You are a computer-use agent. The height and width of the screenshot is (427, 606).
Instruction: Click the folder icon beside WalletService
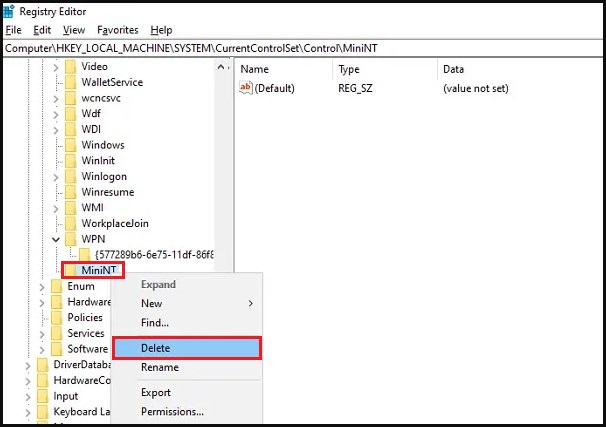click(x=70, y=82)
